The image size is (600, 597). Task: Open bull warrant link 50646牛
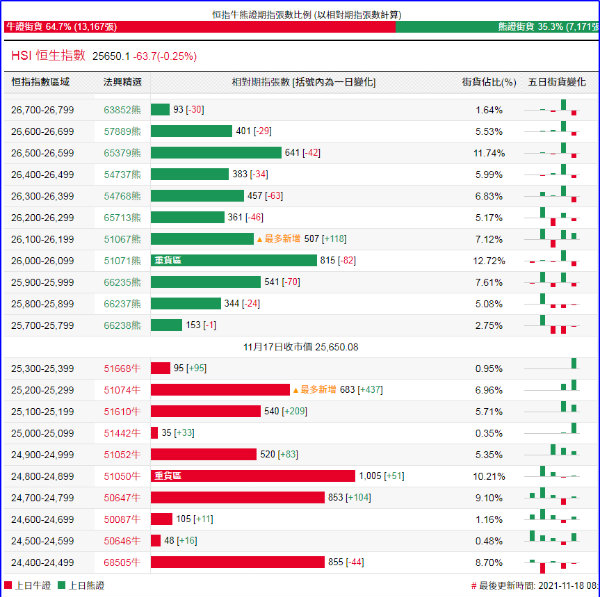pyautogui.click(x=122, y=541)
